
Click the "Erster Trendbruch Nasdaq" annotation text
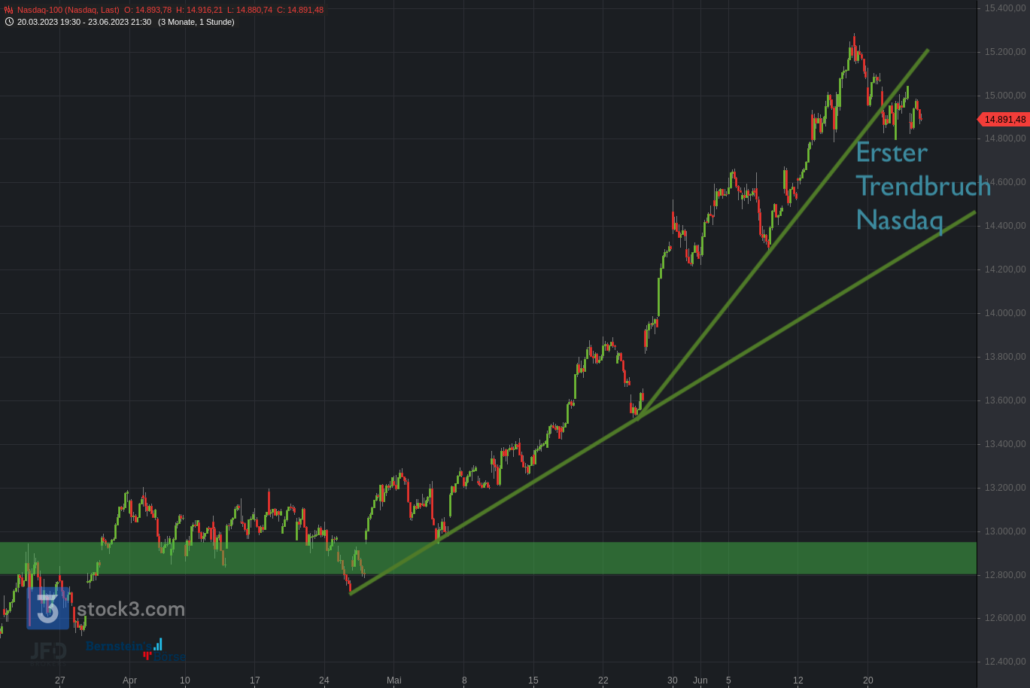923,186
